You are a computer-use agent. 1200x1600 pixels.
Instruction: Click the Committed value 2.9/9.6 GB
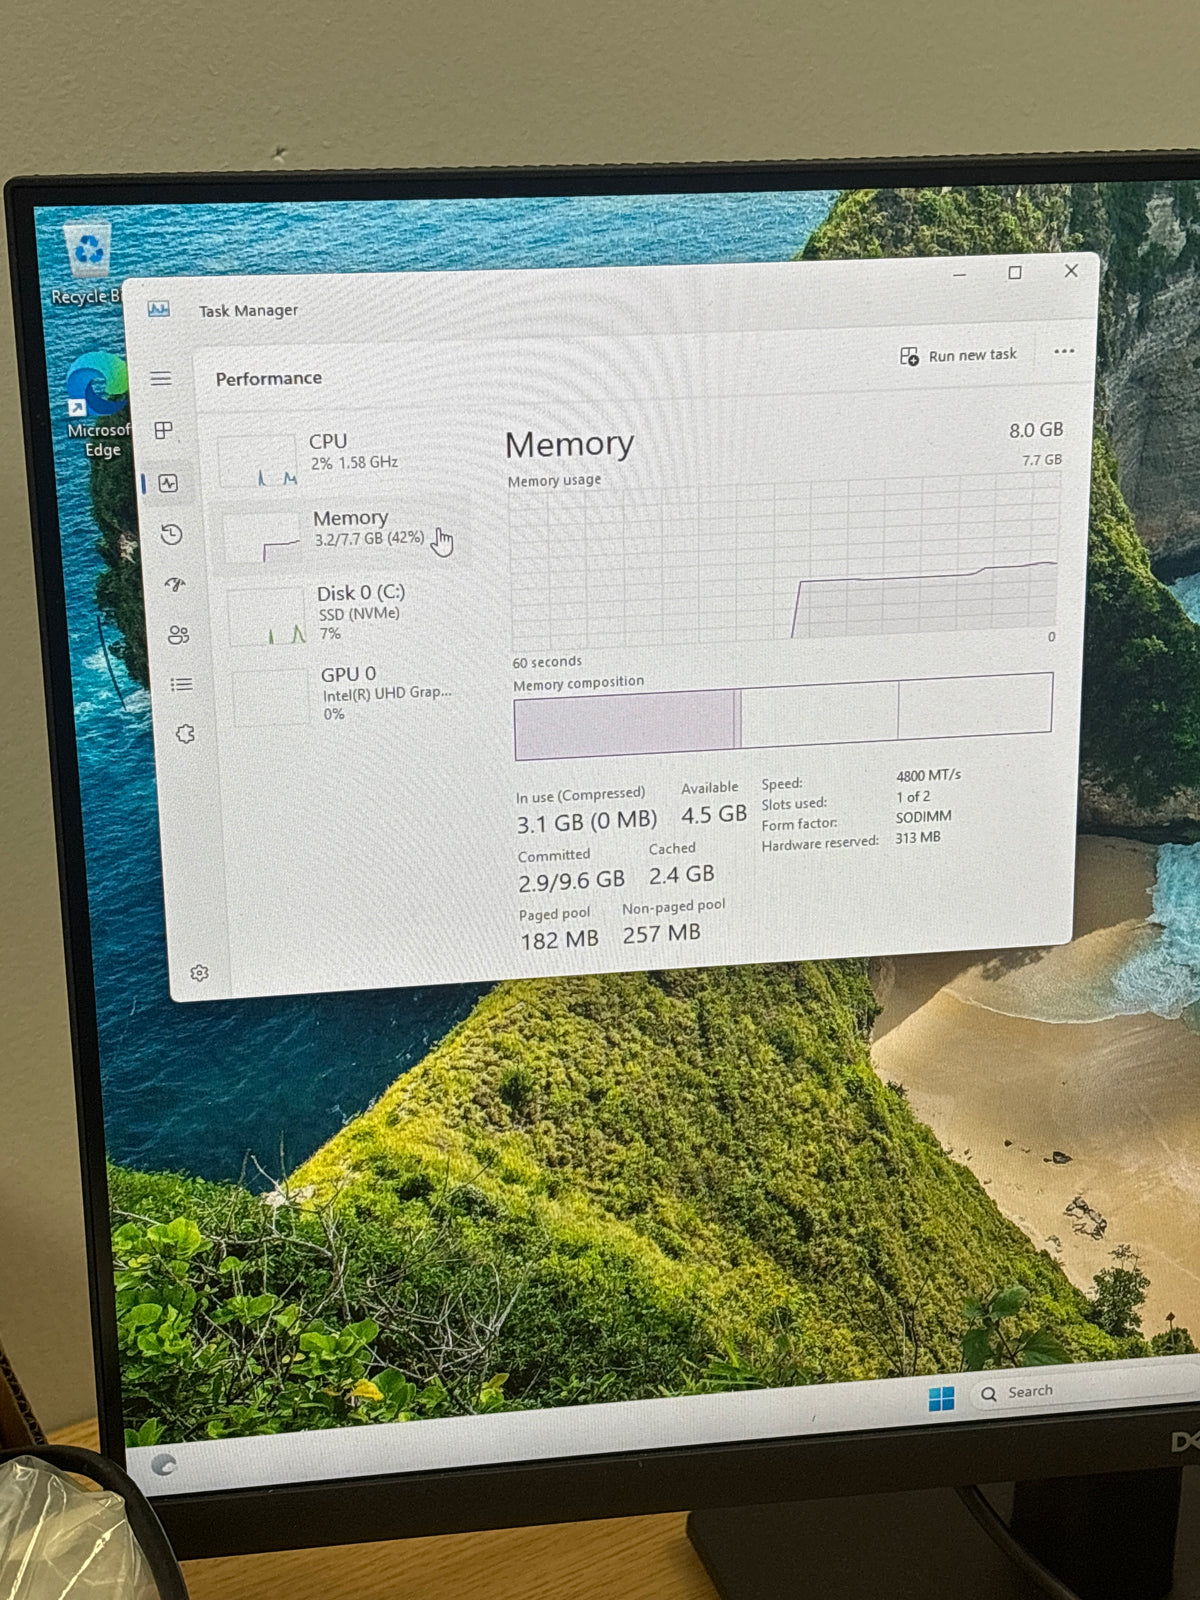[571, 881]
